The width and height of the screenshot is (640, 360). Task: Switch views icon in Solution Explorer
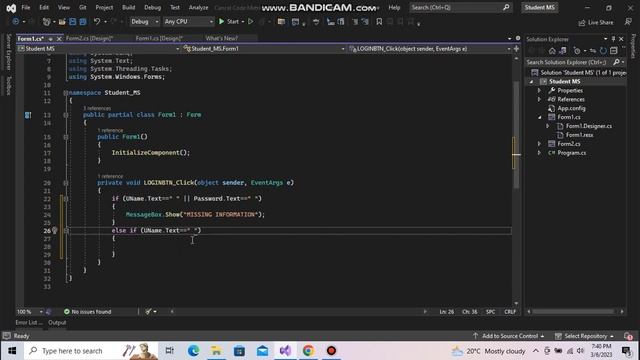click(563, 51)
